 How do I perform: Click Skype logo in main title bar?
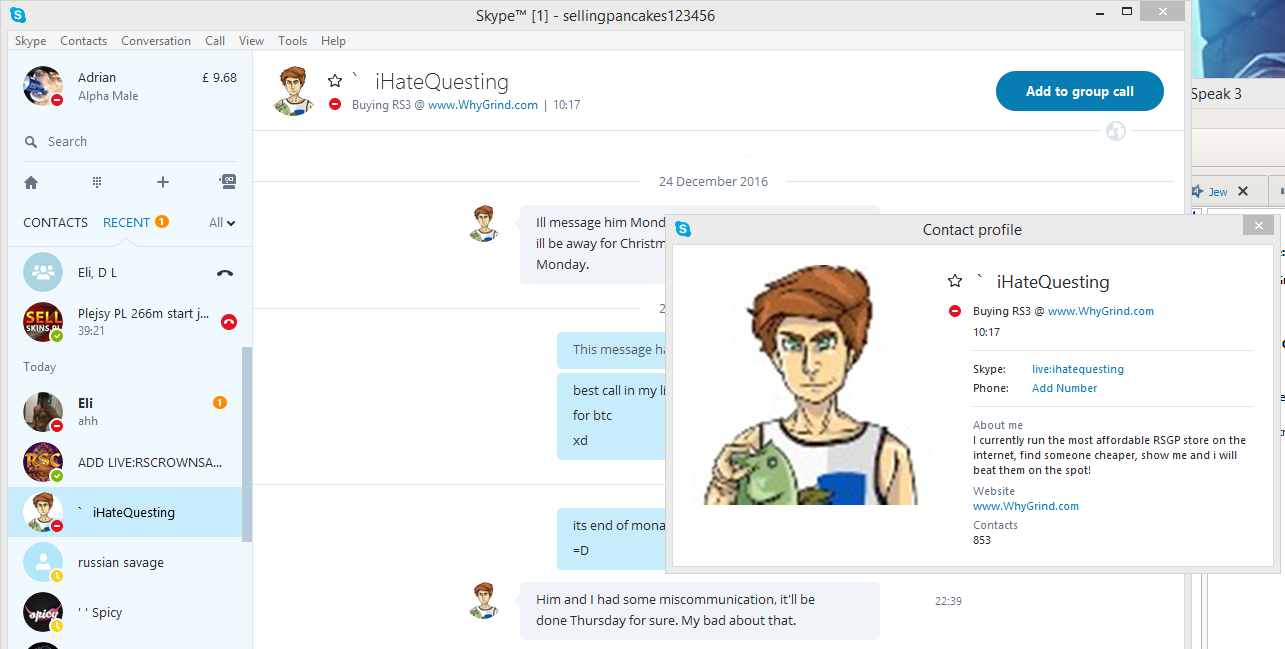point(19,15)
